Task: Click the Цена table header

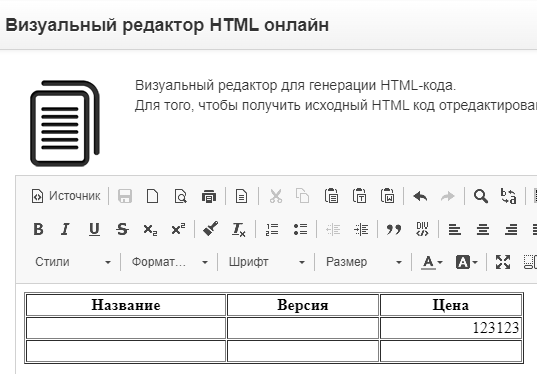Action: coord(451,305)
